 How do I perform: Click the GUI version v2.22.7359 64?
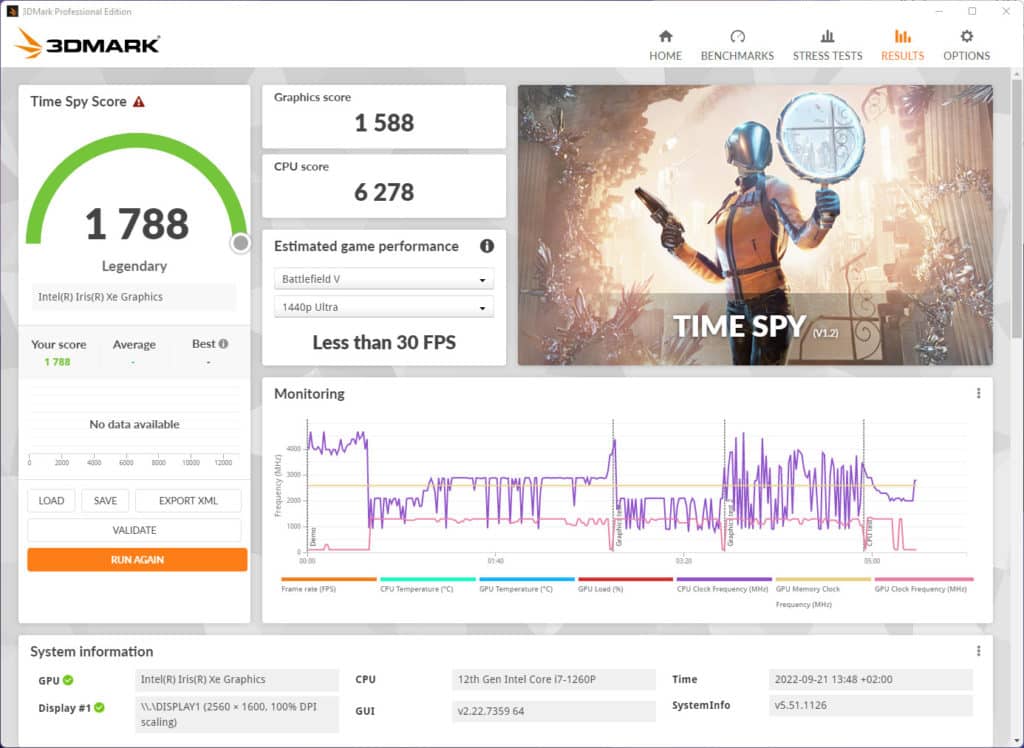(x=553, y=711)
